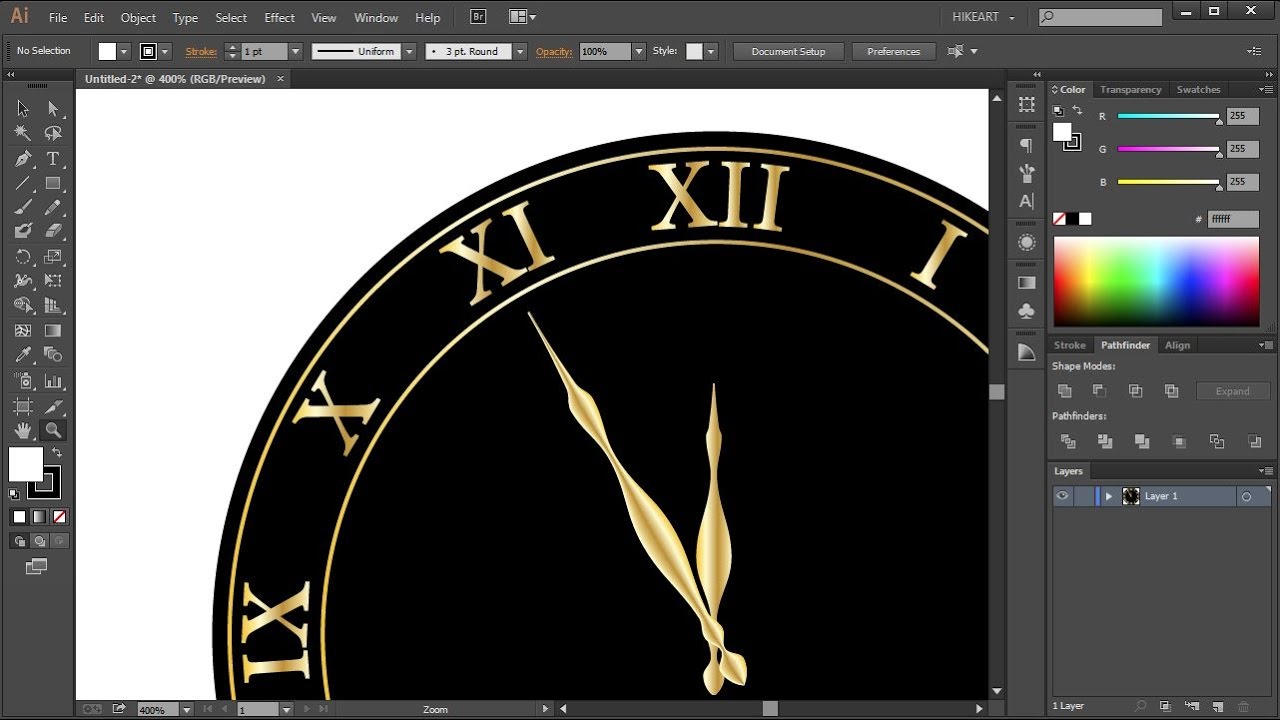The height and width of the screenshot is (720, 1280).
Task: Select the Artboard tool
Action: coord(23,406)
